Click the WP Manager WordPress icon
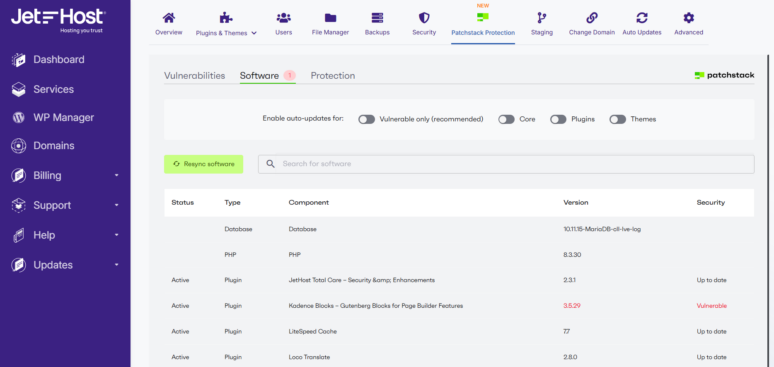 pyautogui.click(x=18, y=118)
